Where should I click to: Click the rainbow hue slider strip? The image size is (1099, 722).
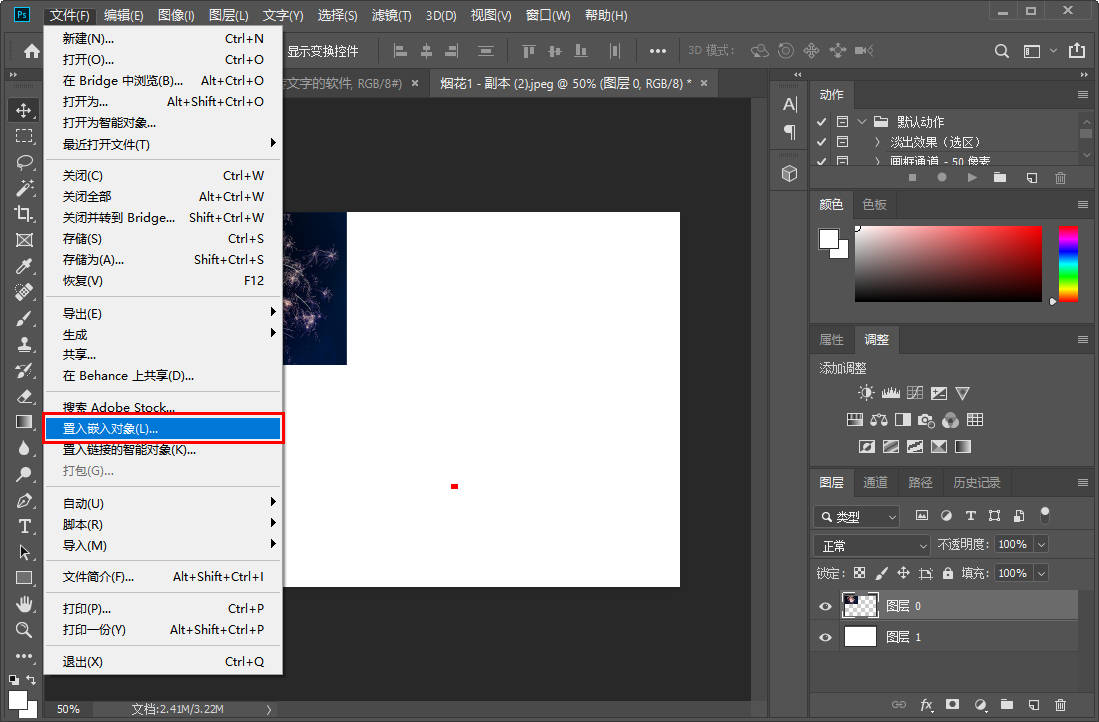tap(1068, 262)
